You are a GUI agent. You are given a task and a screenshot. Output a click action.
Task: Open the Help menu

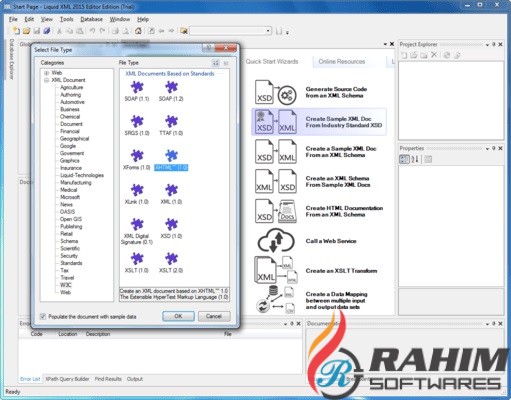(143, 19)
